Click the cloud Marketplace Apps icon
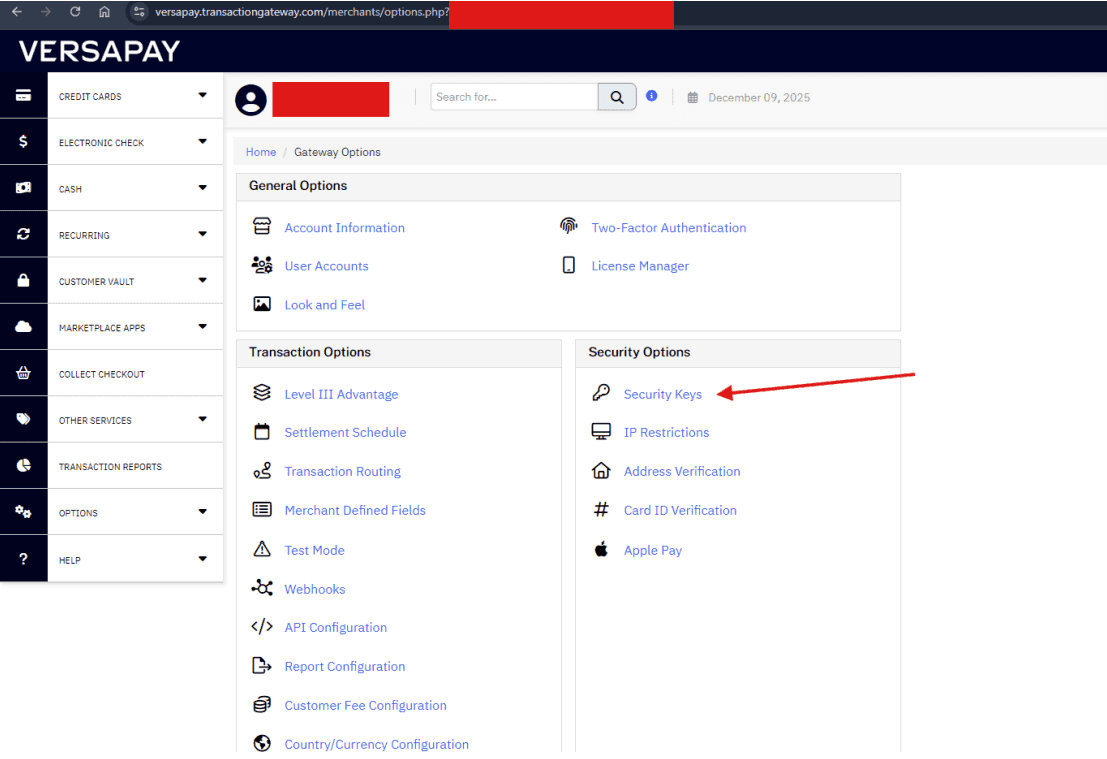Viewport: 1107px width, 759px height. [23, 327]
